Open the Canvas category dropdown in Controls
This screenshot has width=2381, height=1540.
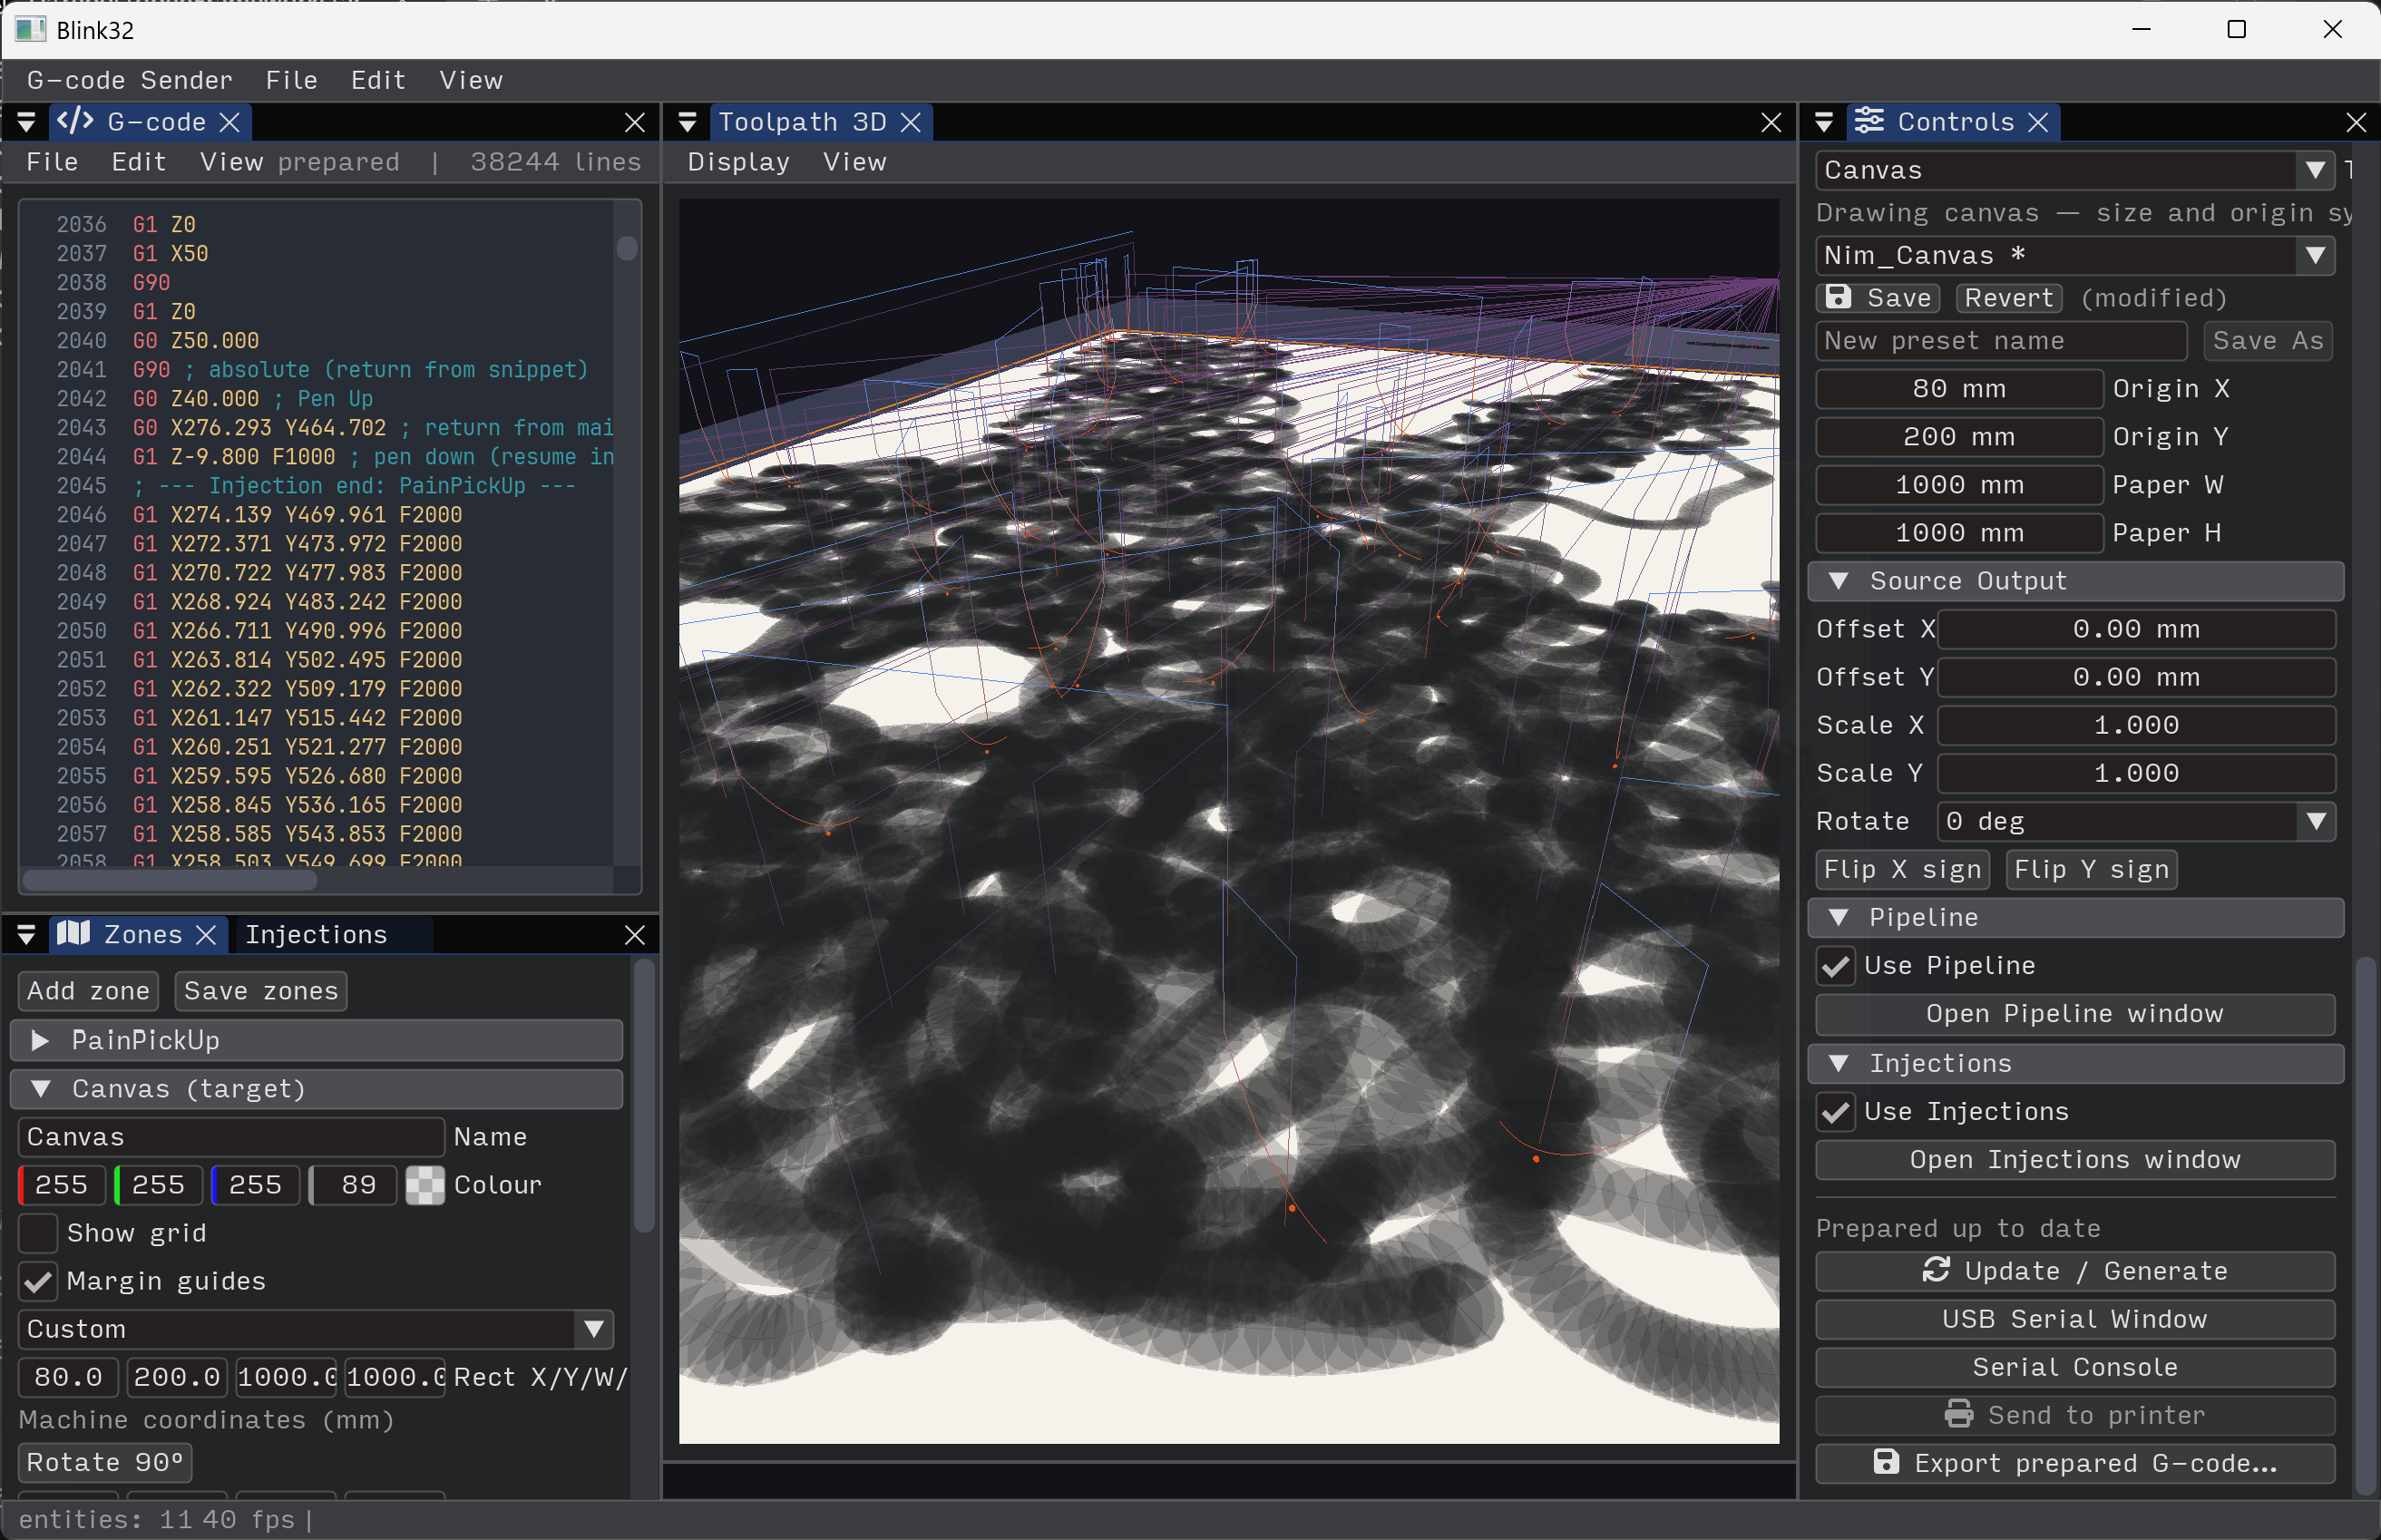[2075, 170]
